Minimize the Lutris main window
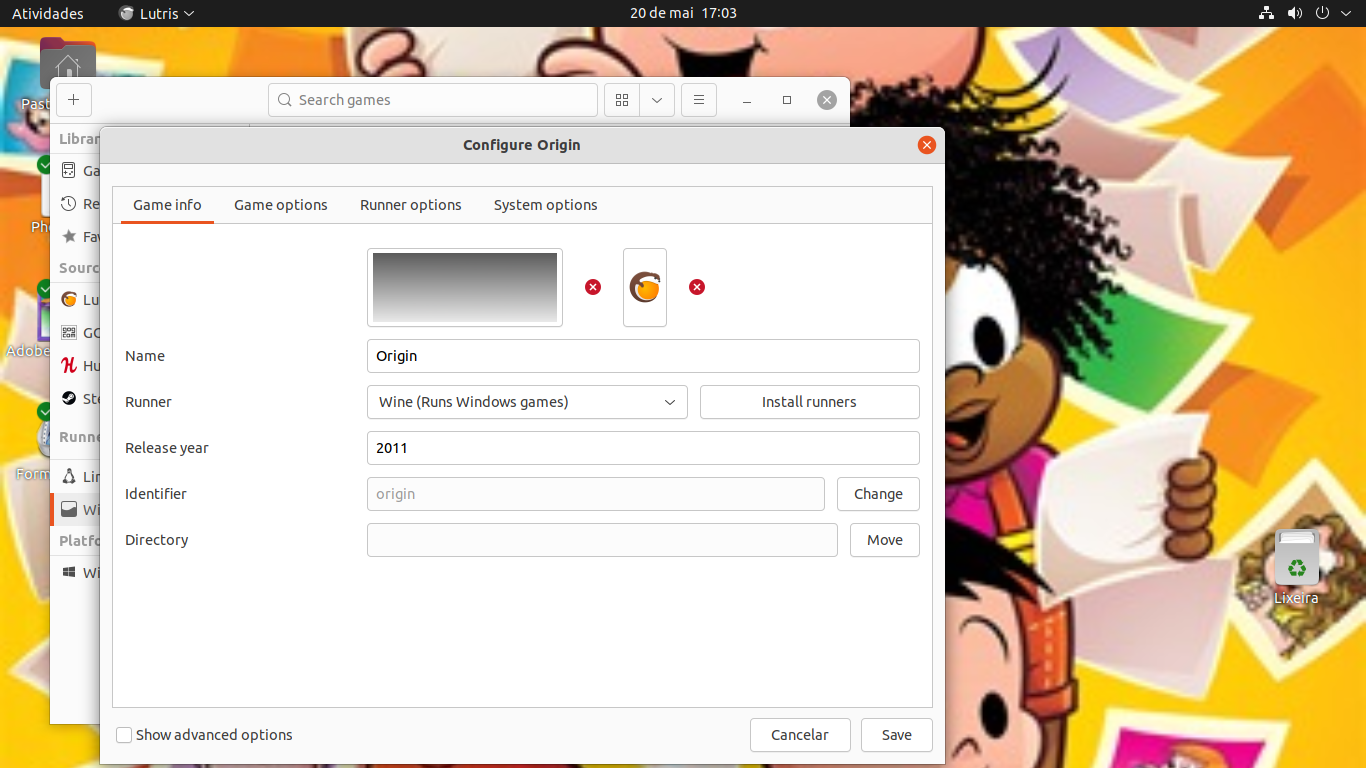This screenshot has height=768, width=1366. pos(747,100)
